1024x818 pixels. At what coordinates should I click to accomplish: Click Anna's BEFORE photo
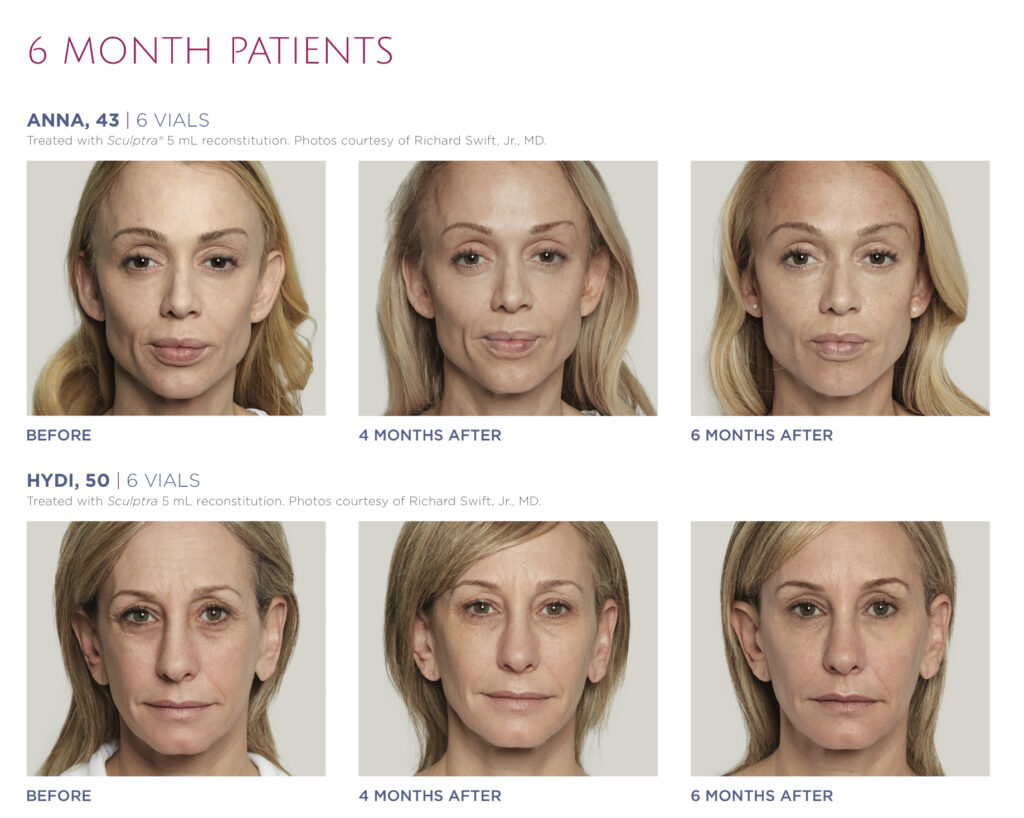point(176,288)
